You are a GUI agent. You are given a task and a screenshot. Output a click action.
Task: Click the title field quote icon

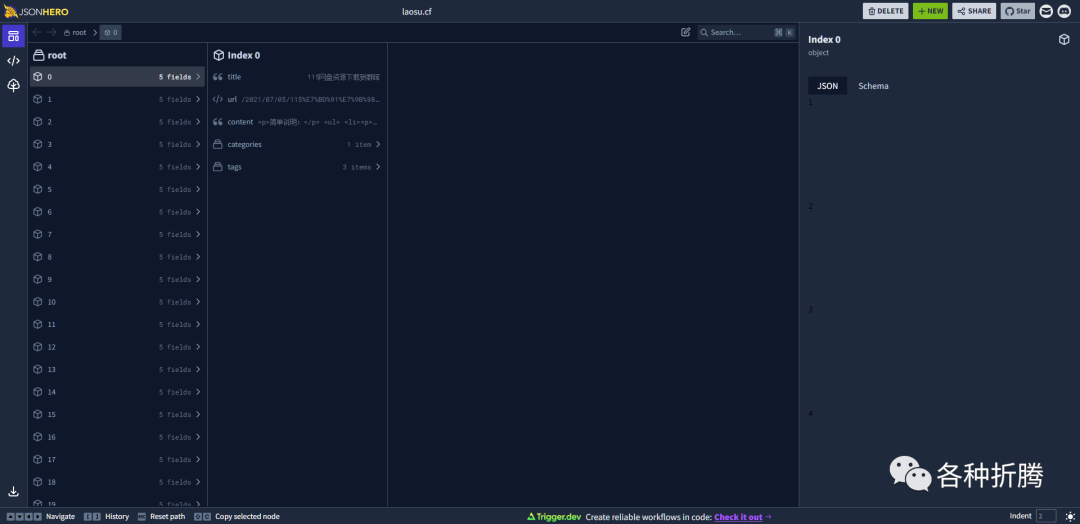pyautogui.click(x=218, y=77)
